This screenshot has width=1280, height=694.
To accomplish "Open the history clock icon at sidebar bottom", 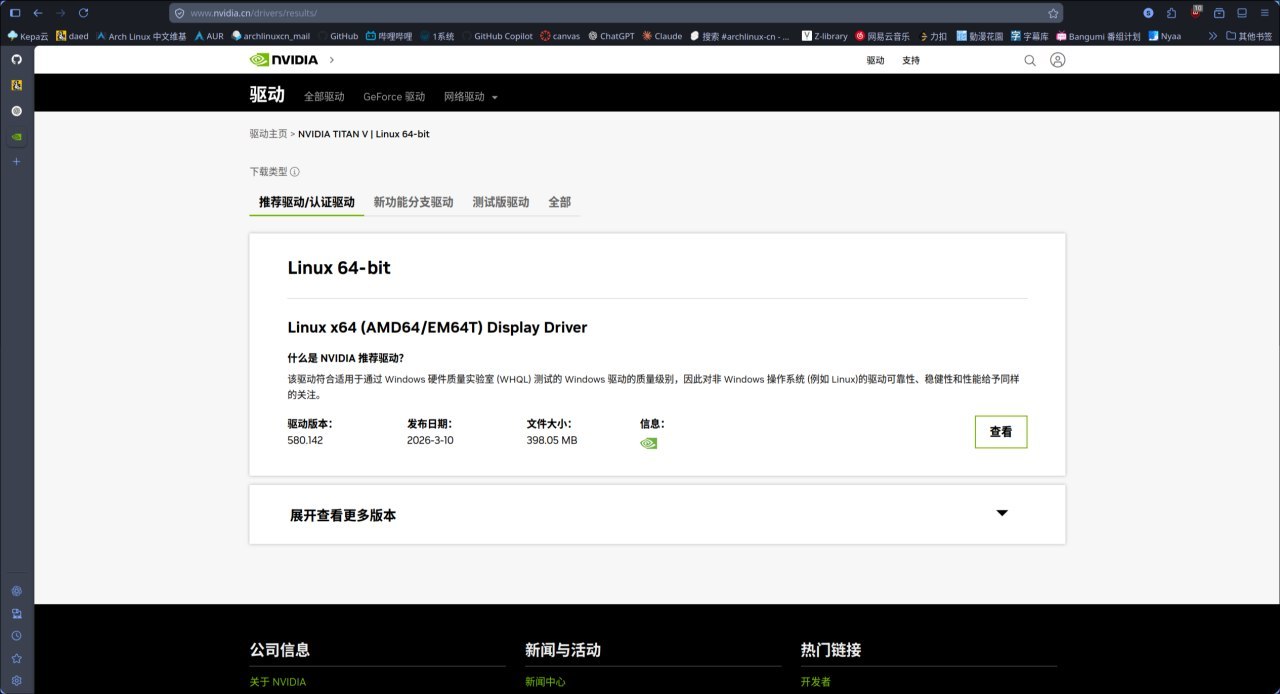I will click(x=16, y=635).
